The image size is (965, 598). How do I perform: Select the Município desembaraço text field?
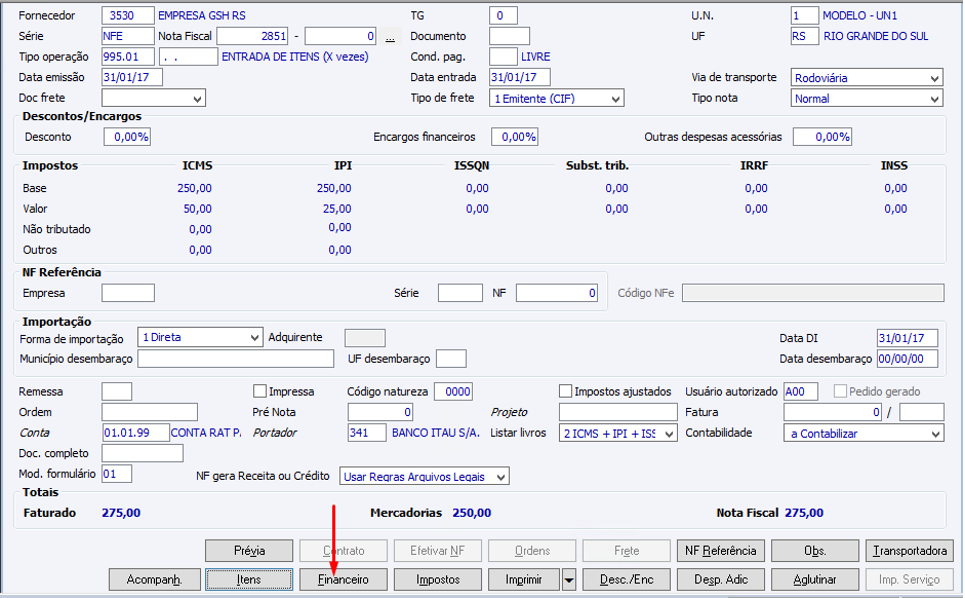[236, 359]
